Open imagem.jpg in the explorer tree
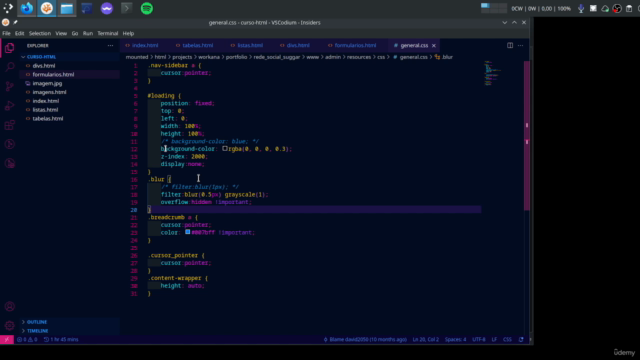This screenshot has height=360, width=640. click(x=47, y=83)
